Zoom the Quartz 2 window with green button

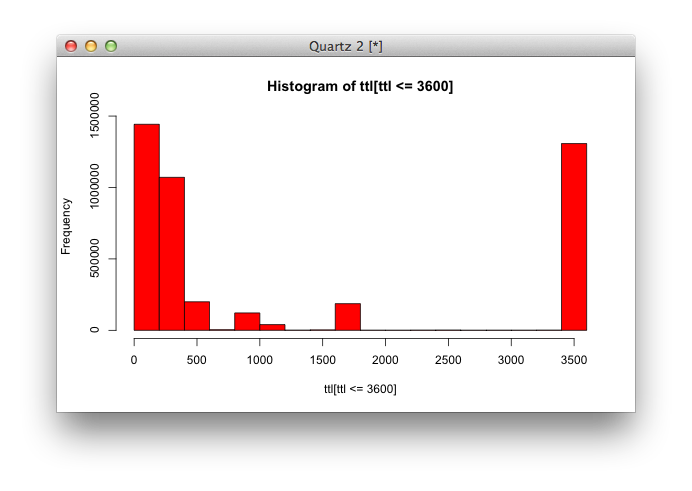[111, 46]
